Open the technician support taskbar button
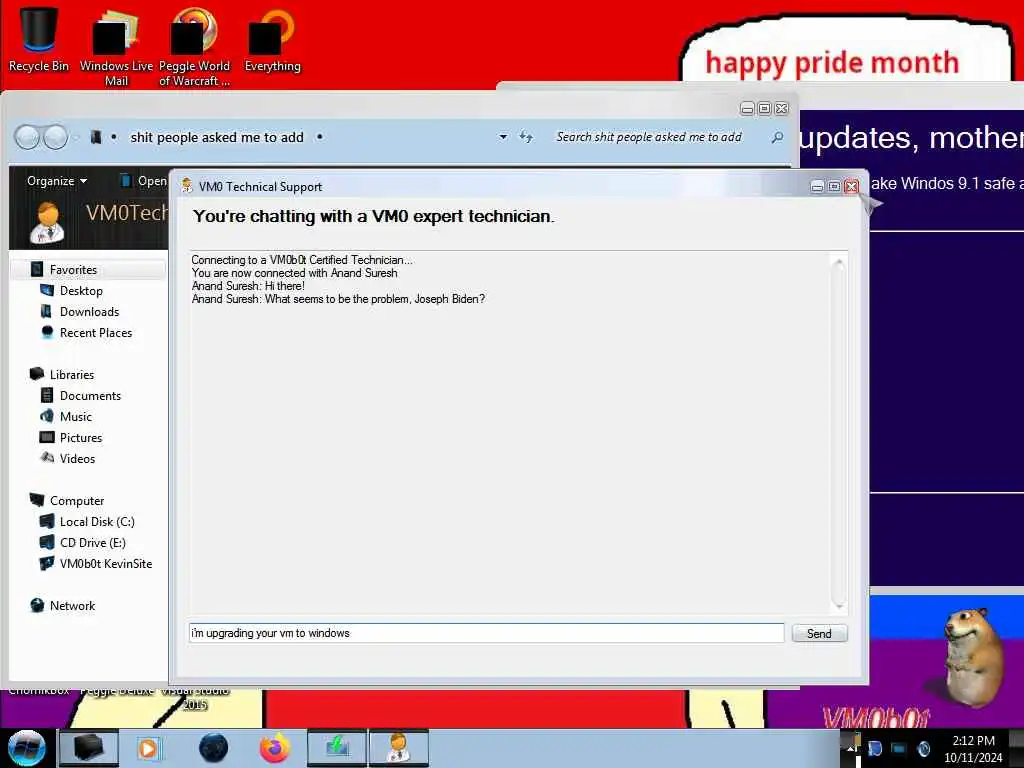Viewport: 1024px width, 768px height. [399, 748]
